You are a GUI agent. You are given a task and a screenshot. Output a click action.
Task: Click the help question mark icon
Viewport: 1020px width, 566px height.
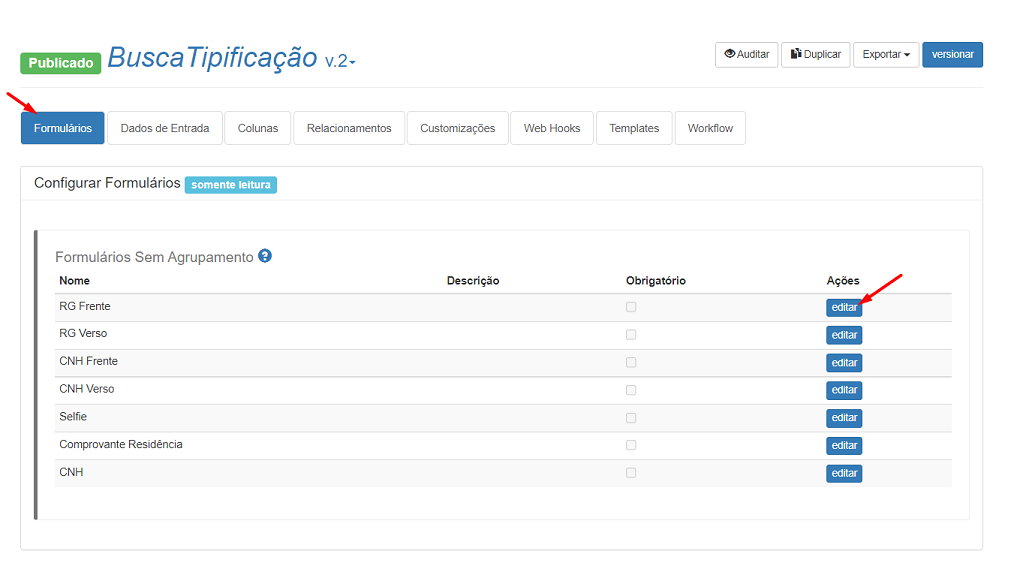(265, 256)
